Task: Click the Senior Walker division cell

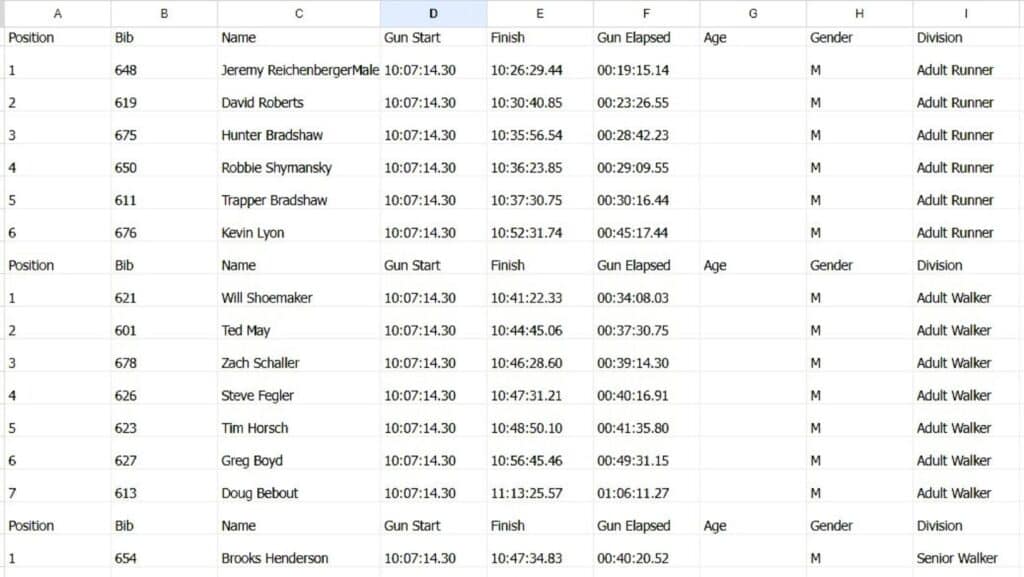Action: click(x=966, y=558)
